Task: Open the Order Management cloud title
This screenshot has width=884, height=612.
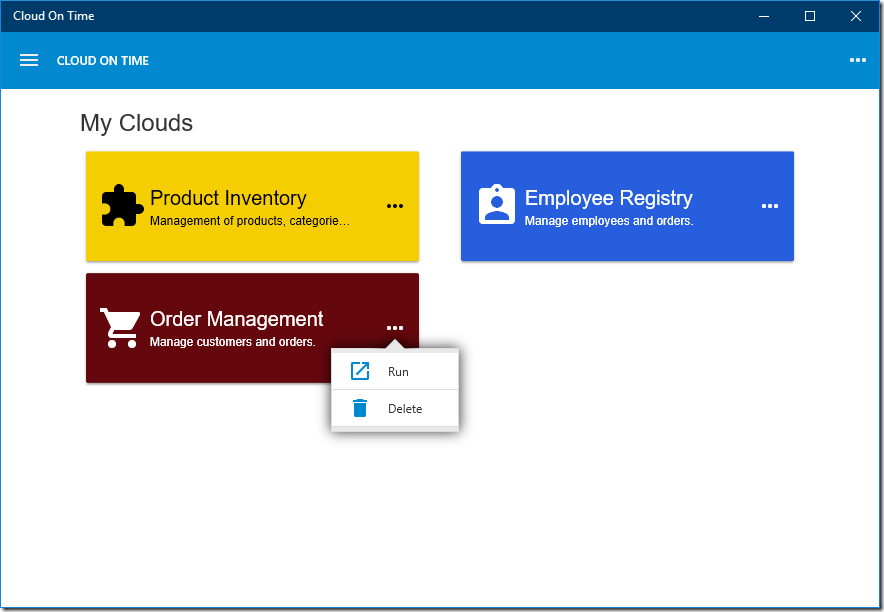Action: point(236,319)
